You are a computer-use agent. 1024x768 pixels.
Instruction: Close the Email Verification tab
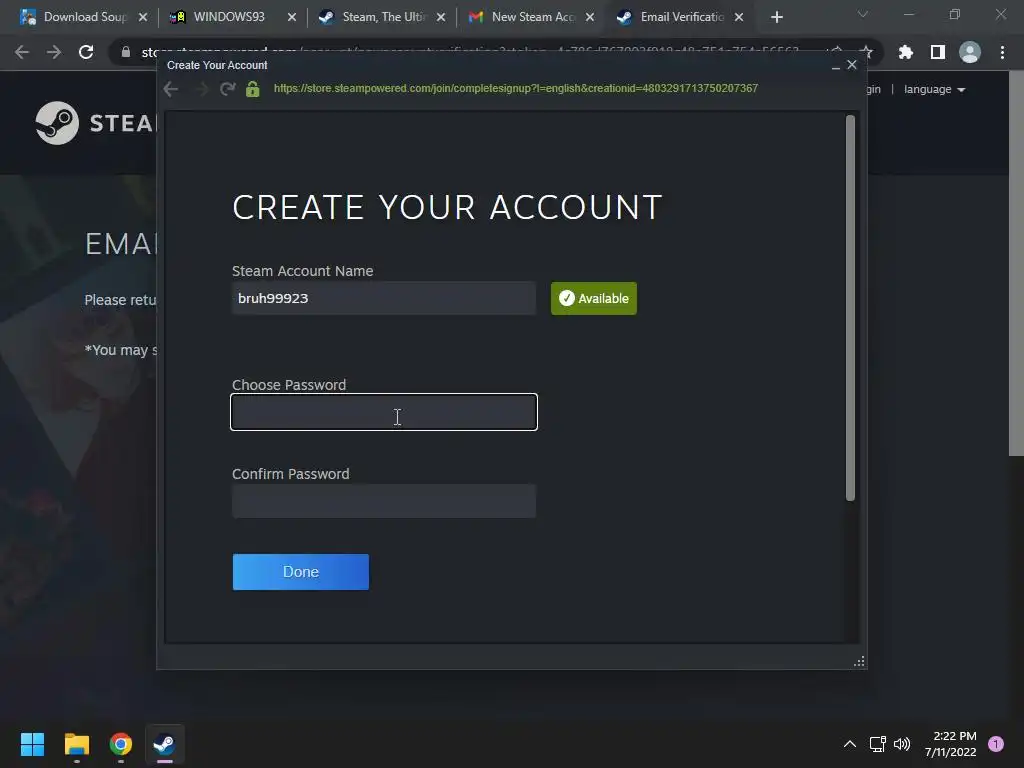coord(739,17)
